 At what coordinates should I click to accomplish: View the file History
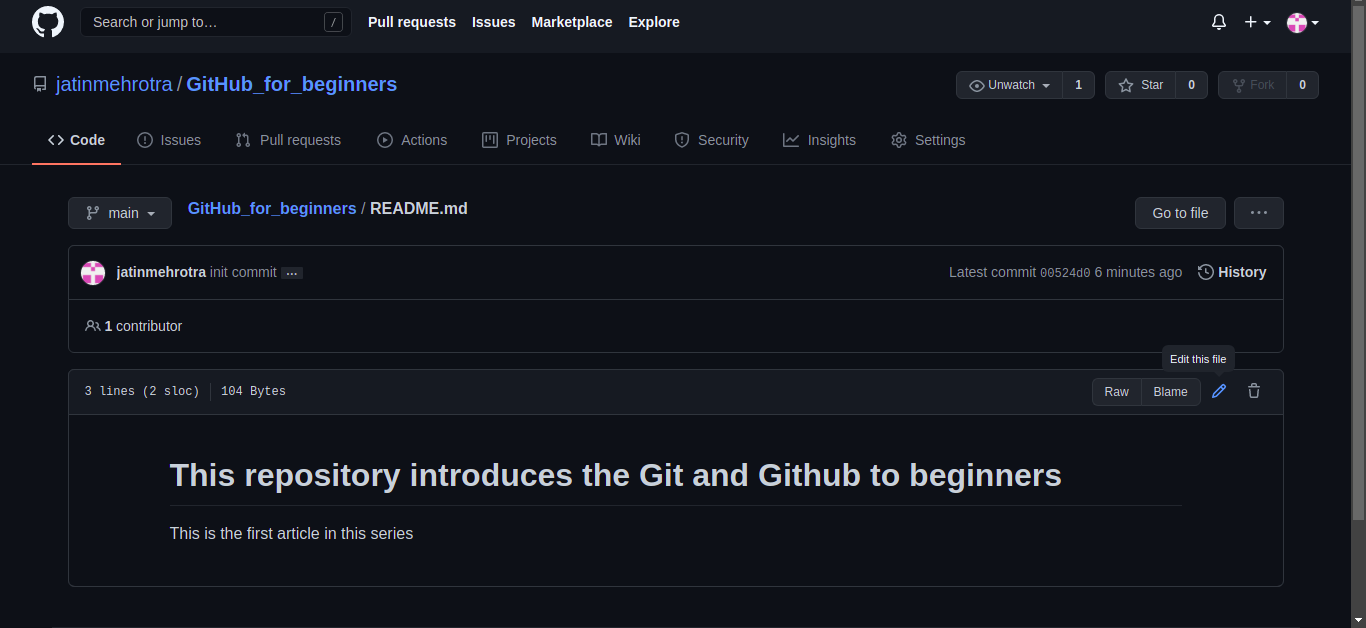coord(1232,272)
